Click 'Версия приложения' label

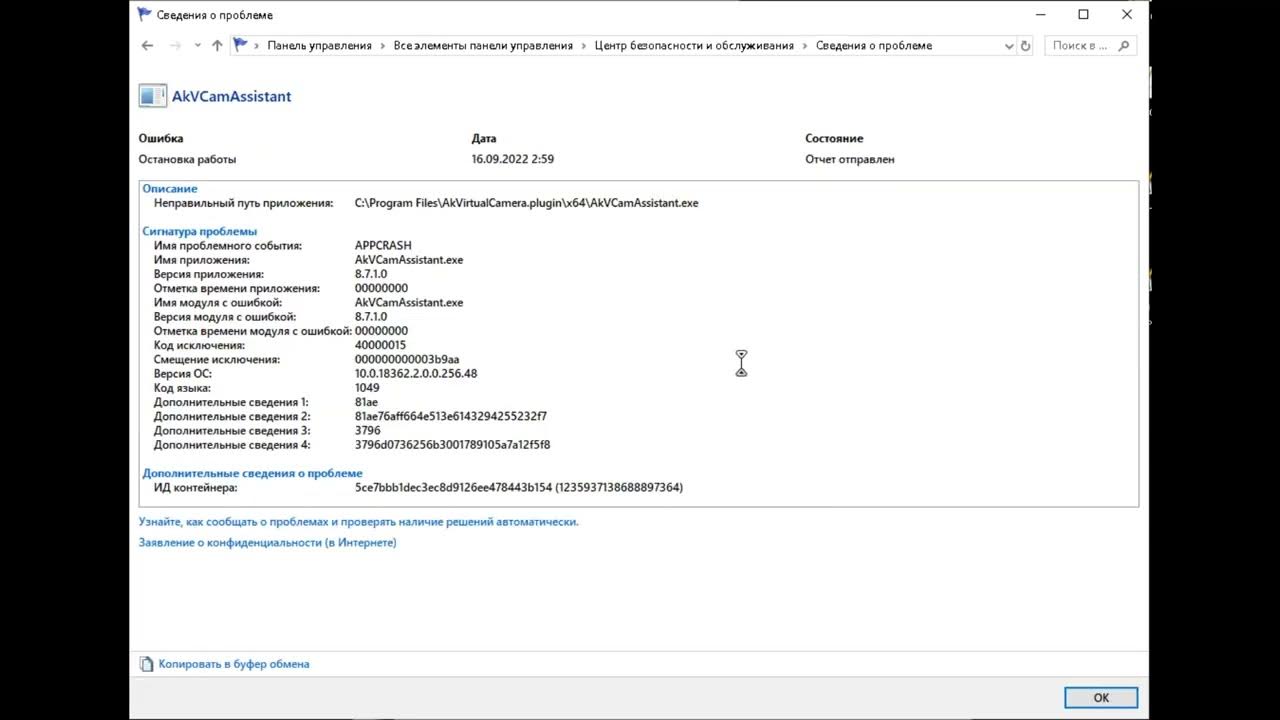[209, 274]
